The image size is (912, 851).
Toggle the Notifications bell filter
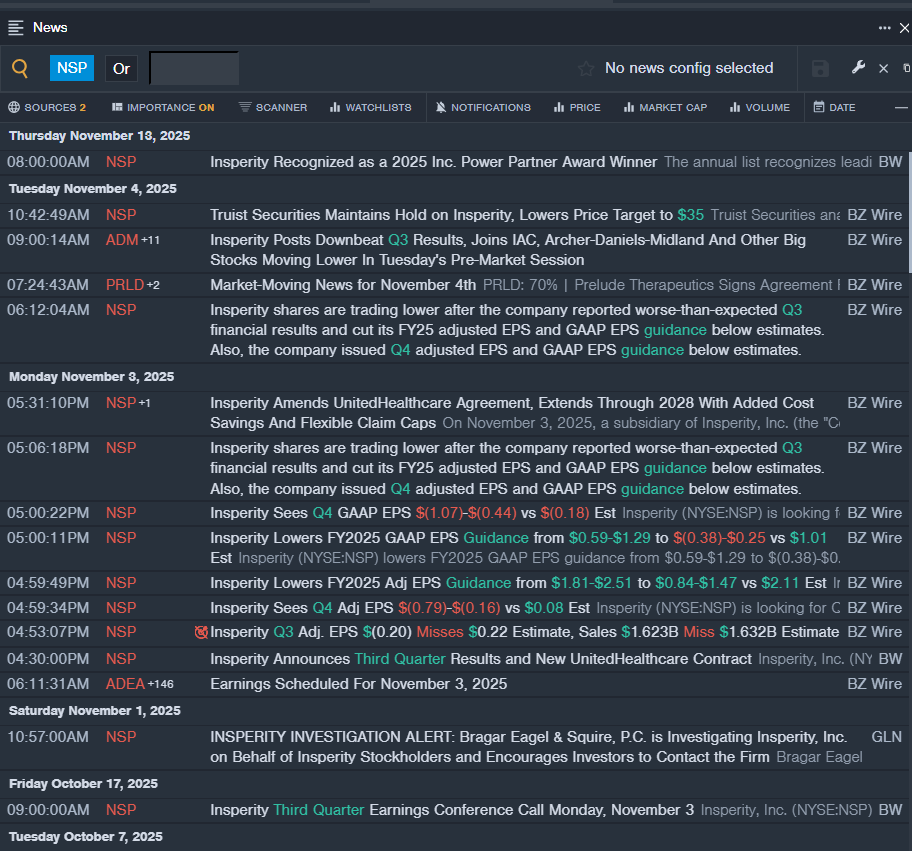(x=483, y=107)
